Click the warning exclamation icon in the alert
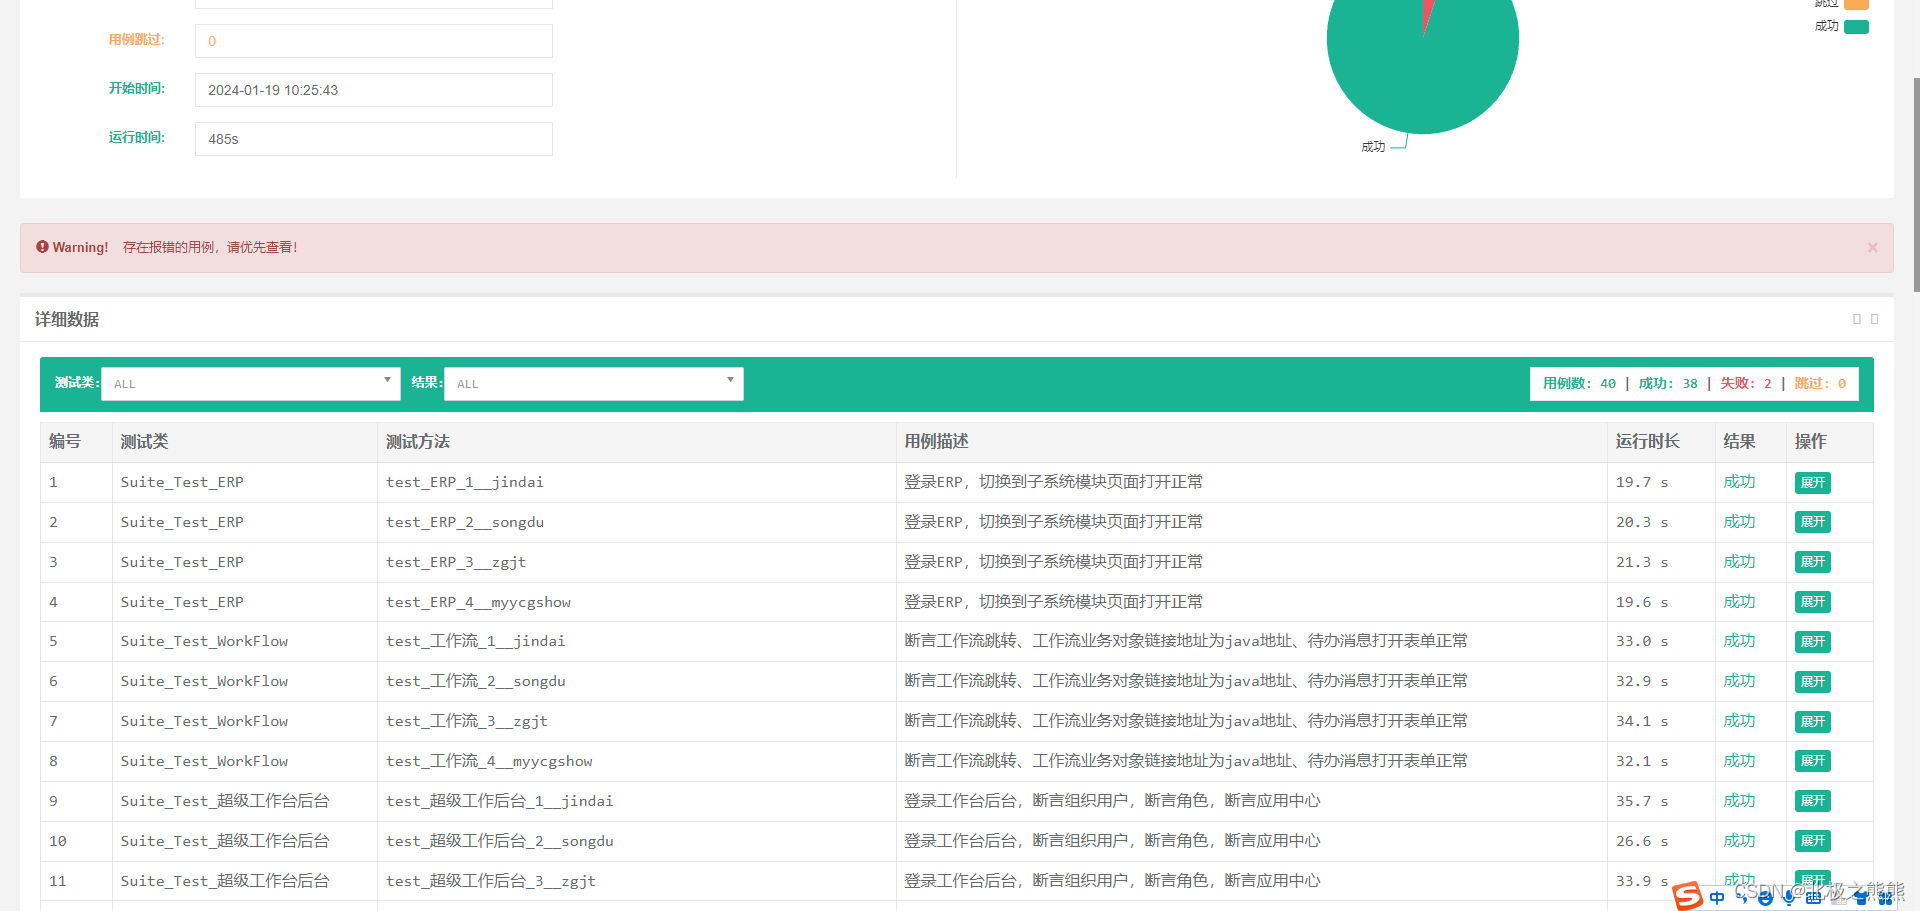 tap(42, 246)
